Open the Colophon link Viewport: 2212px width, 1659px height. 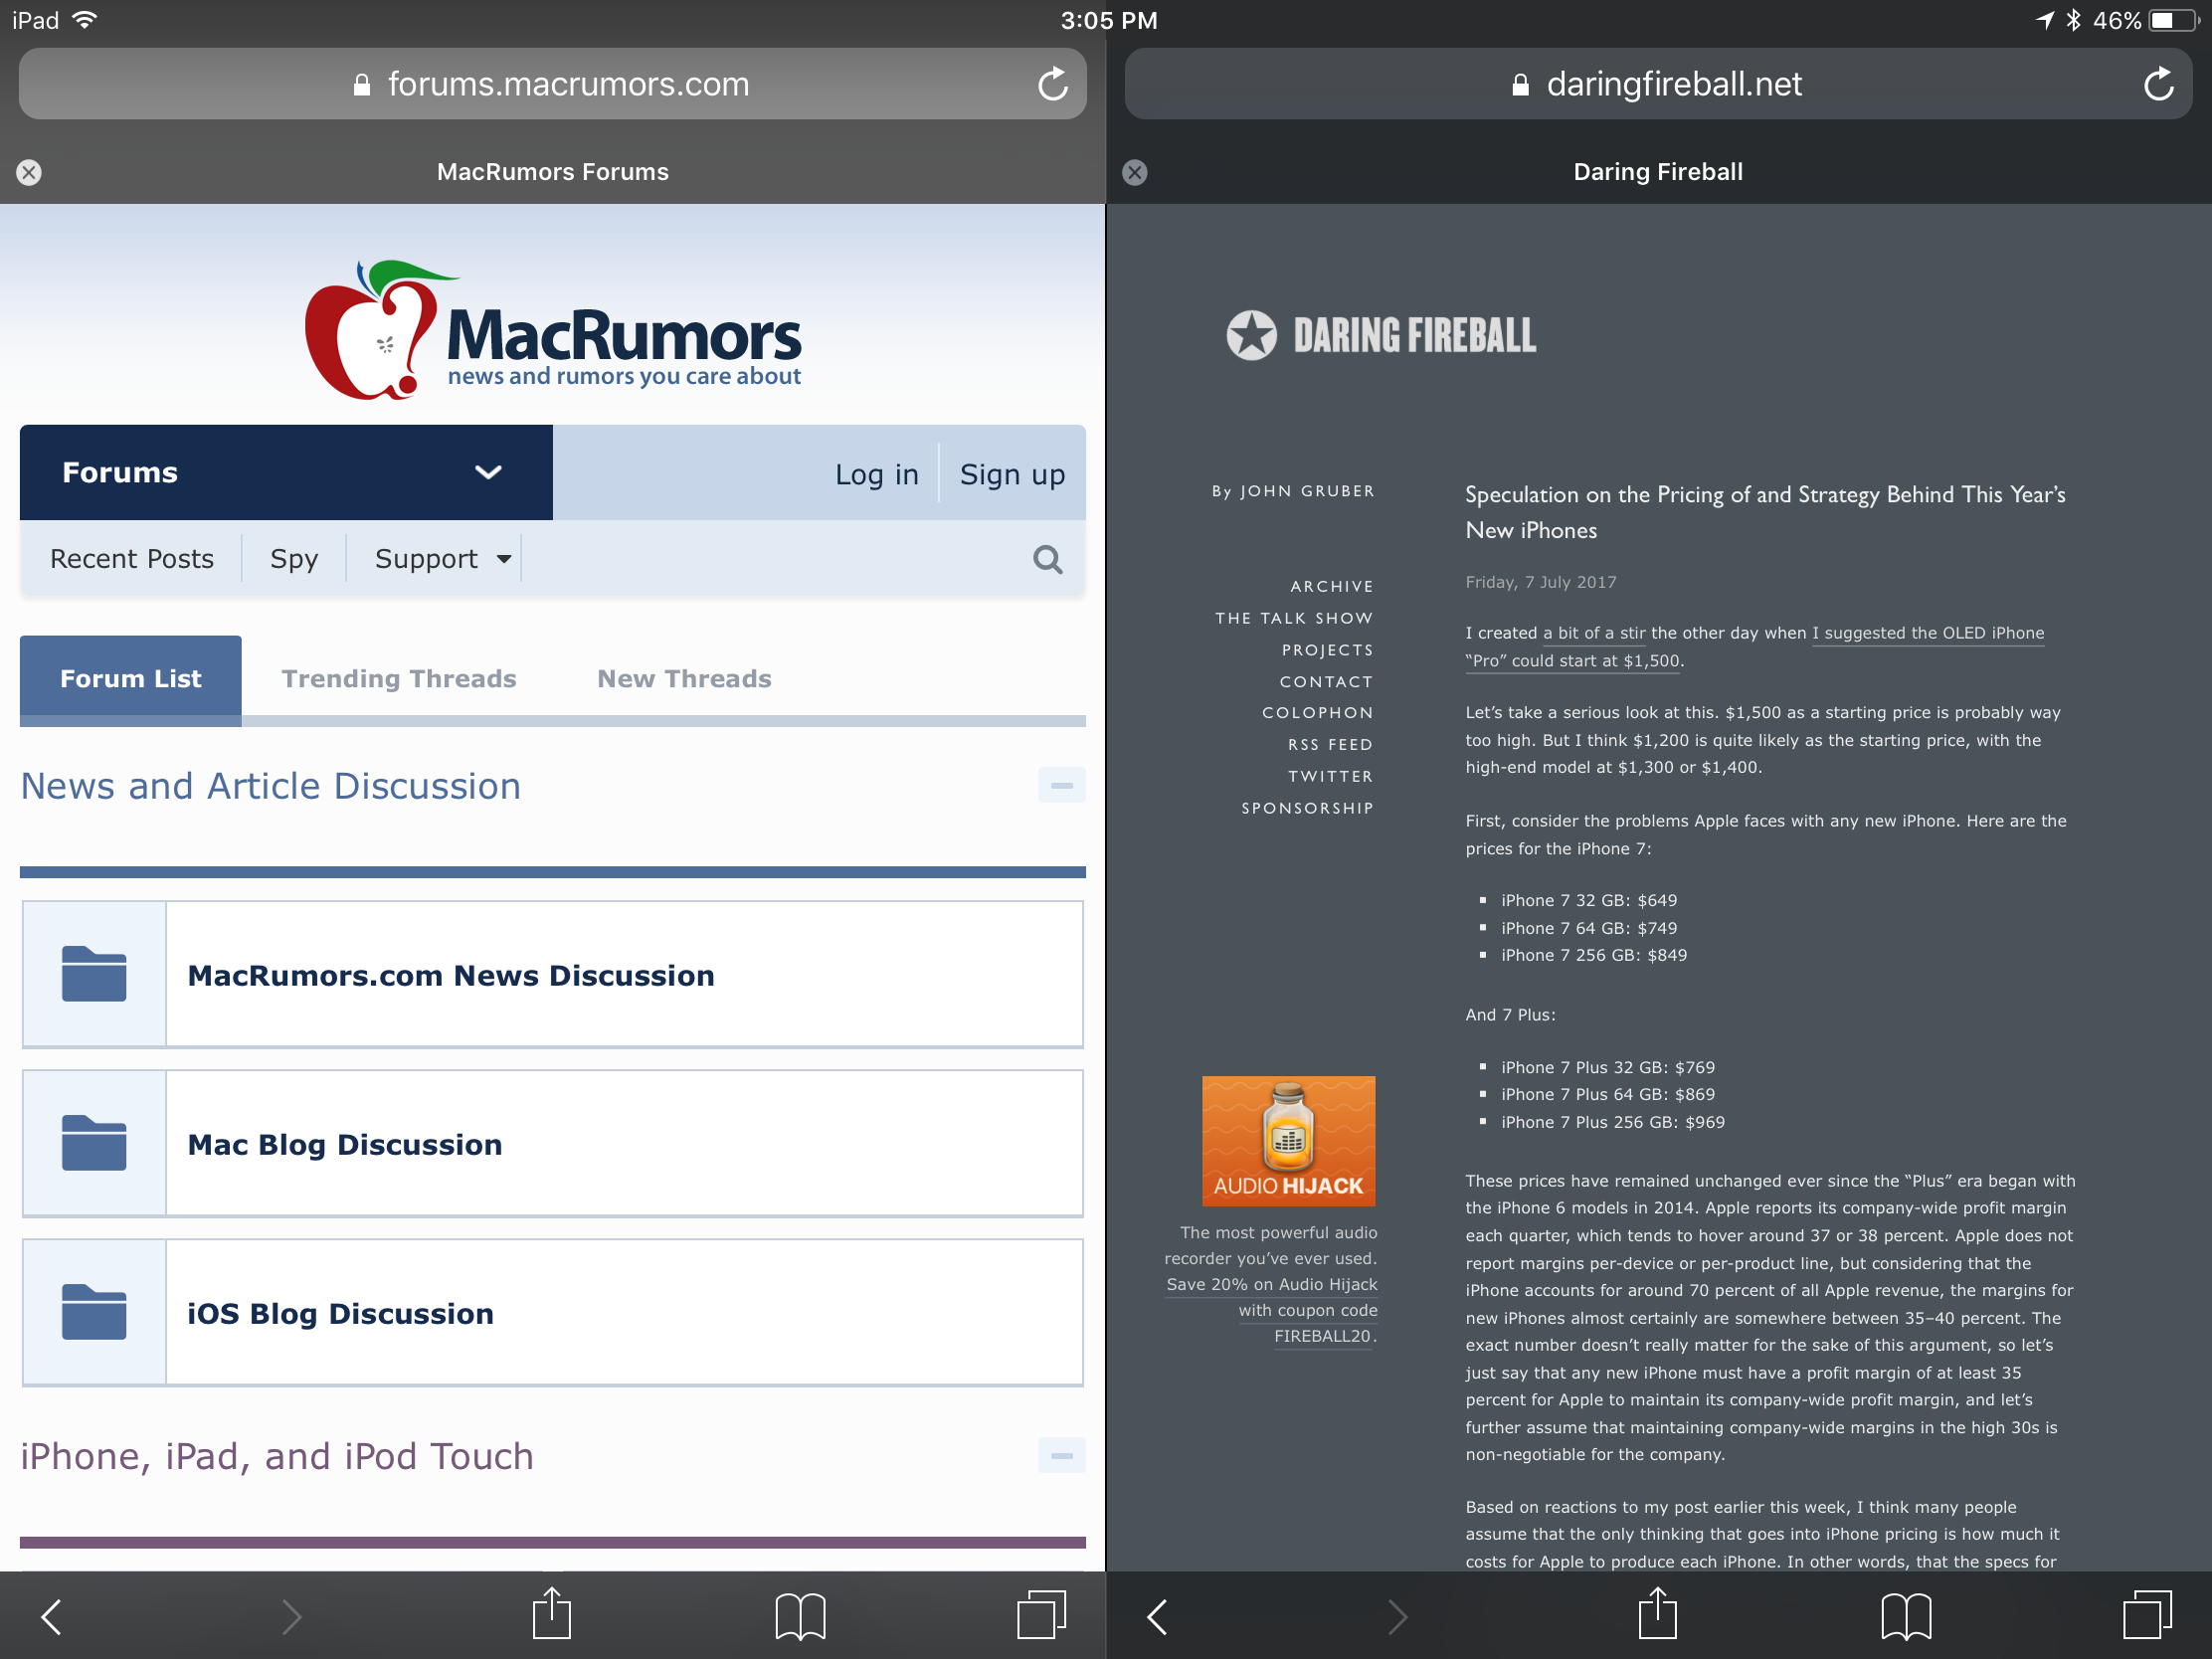click(1318, 713)
